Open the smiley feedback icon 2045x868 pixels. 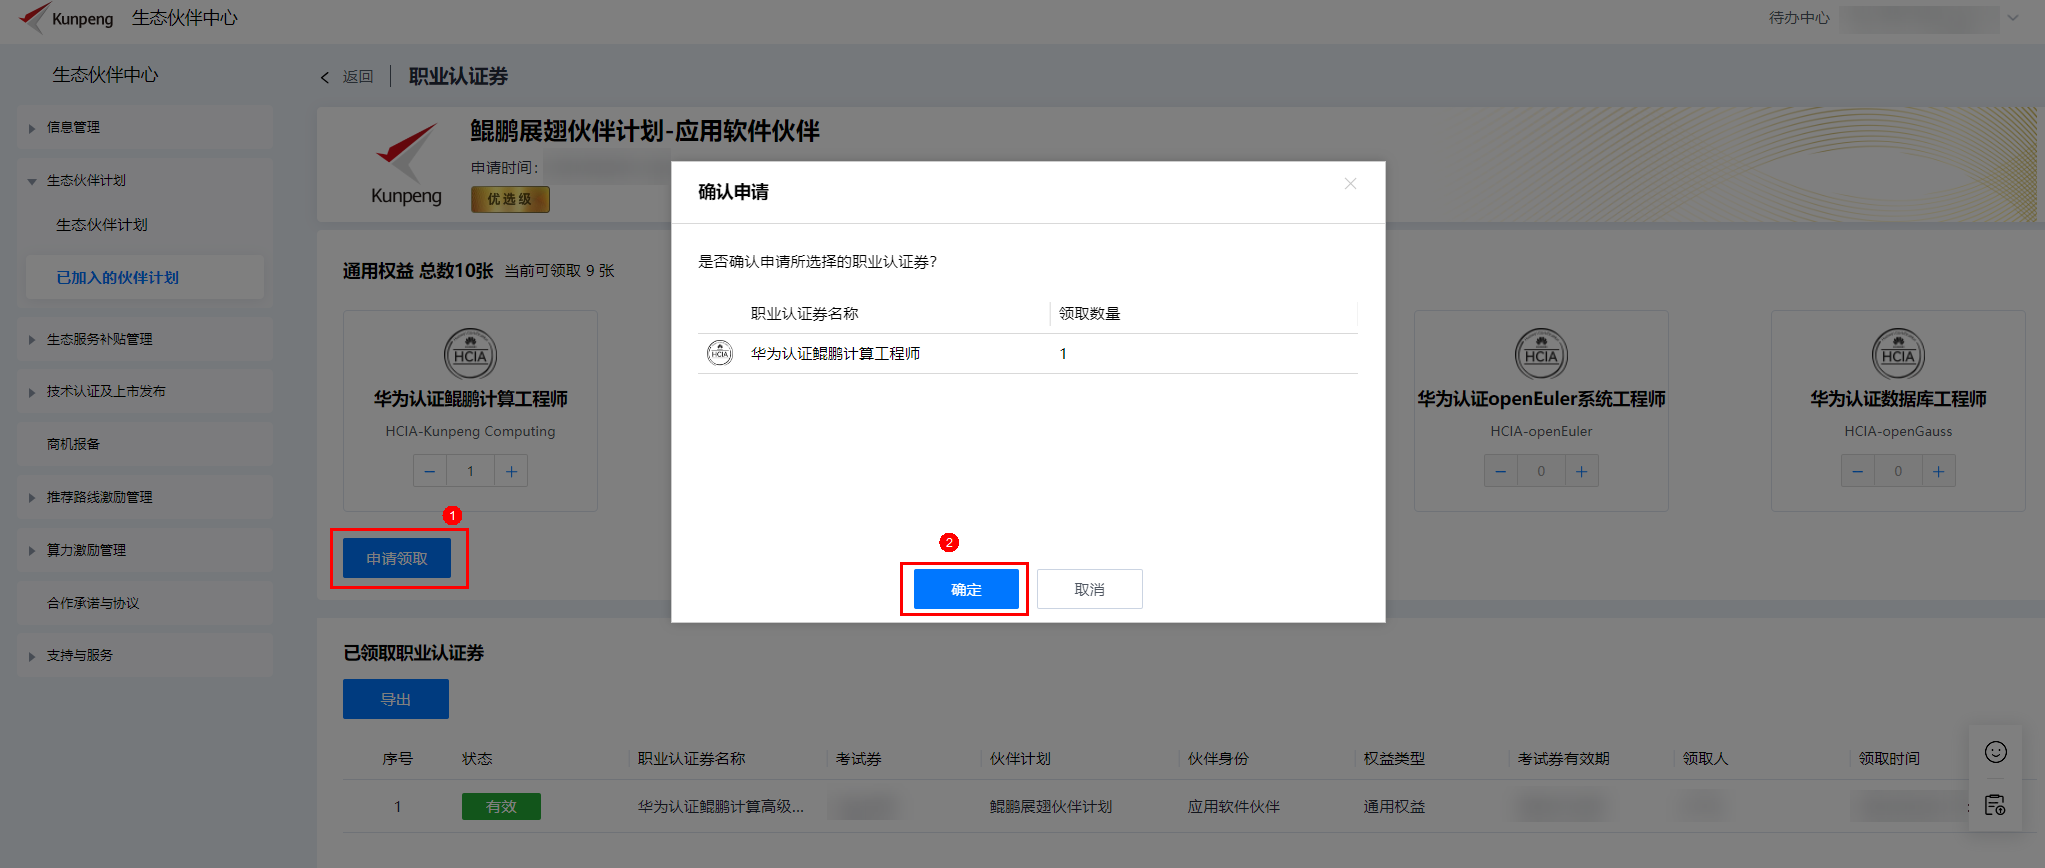click(1996, 752)
